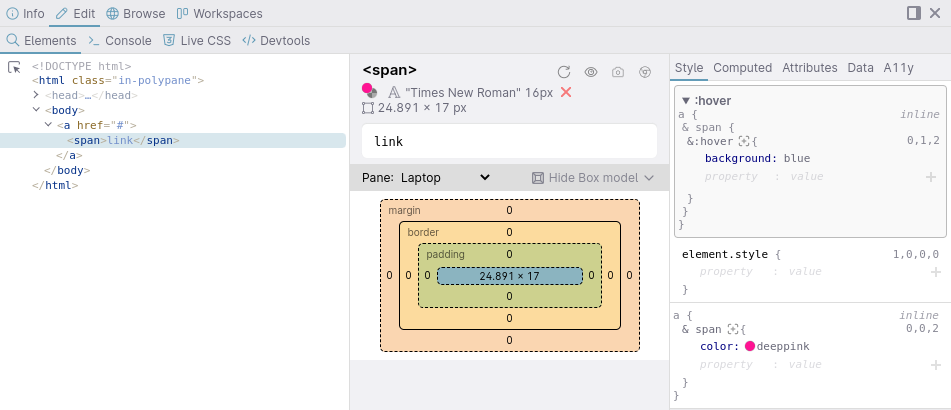Screen dimensions: 951x410
Task: Click the 24.891 × 17 content box
Action: click(509, 276)
